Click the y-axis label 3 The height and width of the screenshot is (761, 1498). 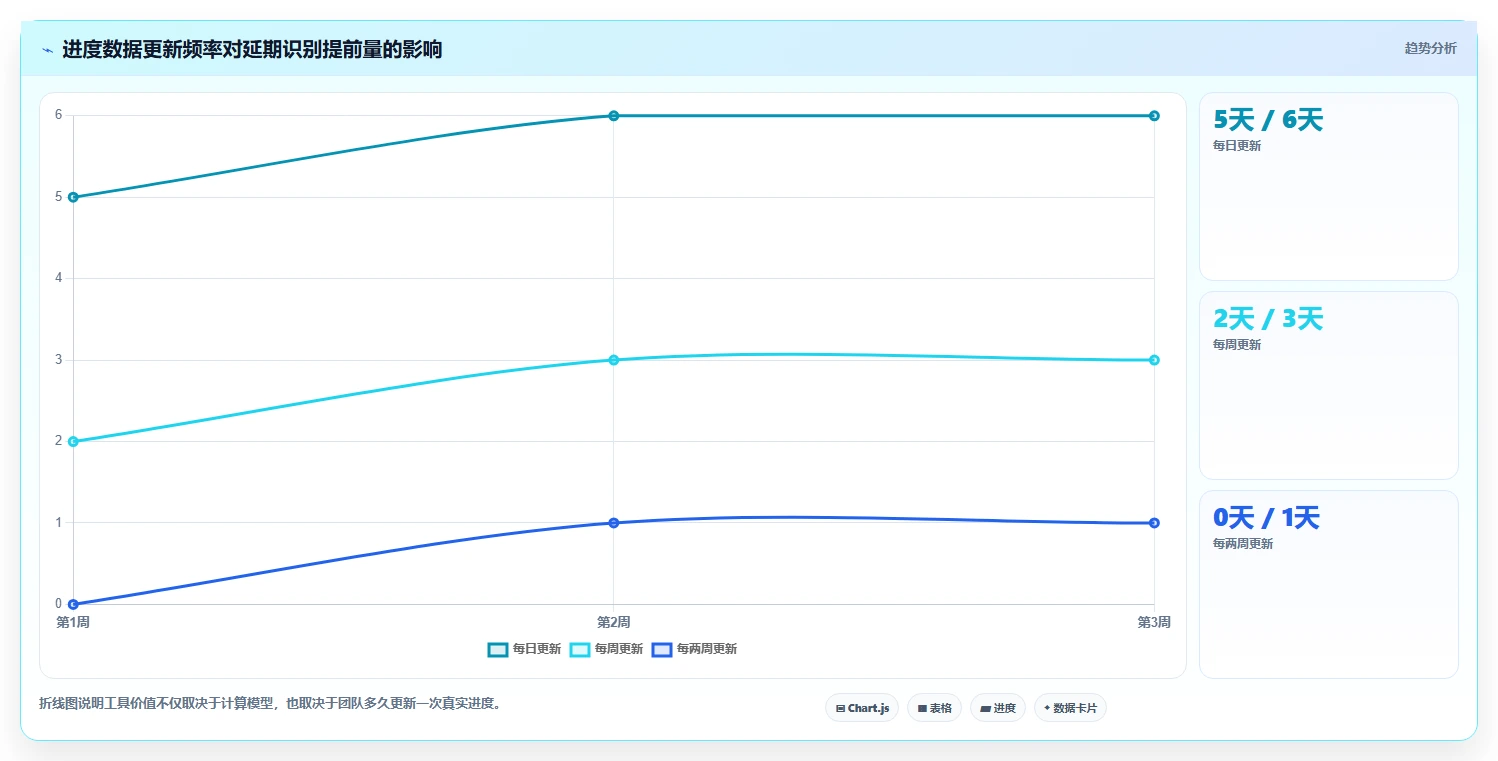[x=59, y=359]
